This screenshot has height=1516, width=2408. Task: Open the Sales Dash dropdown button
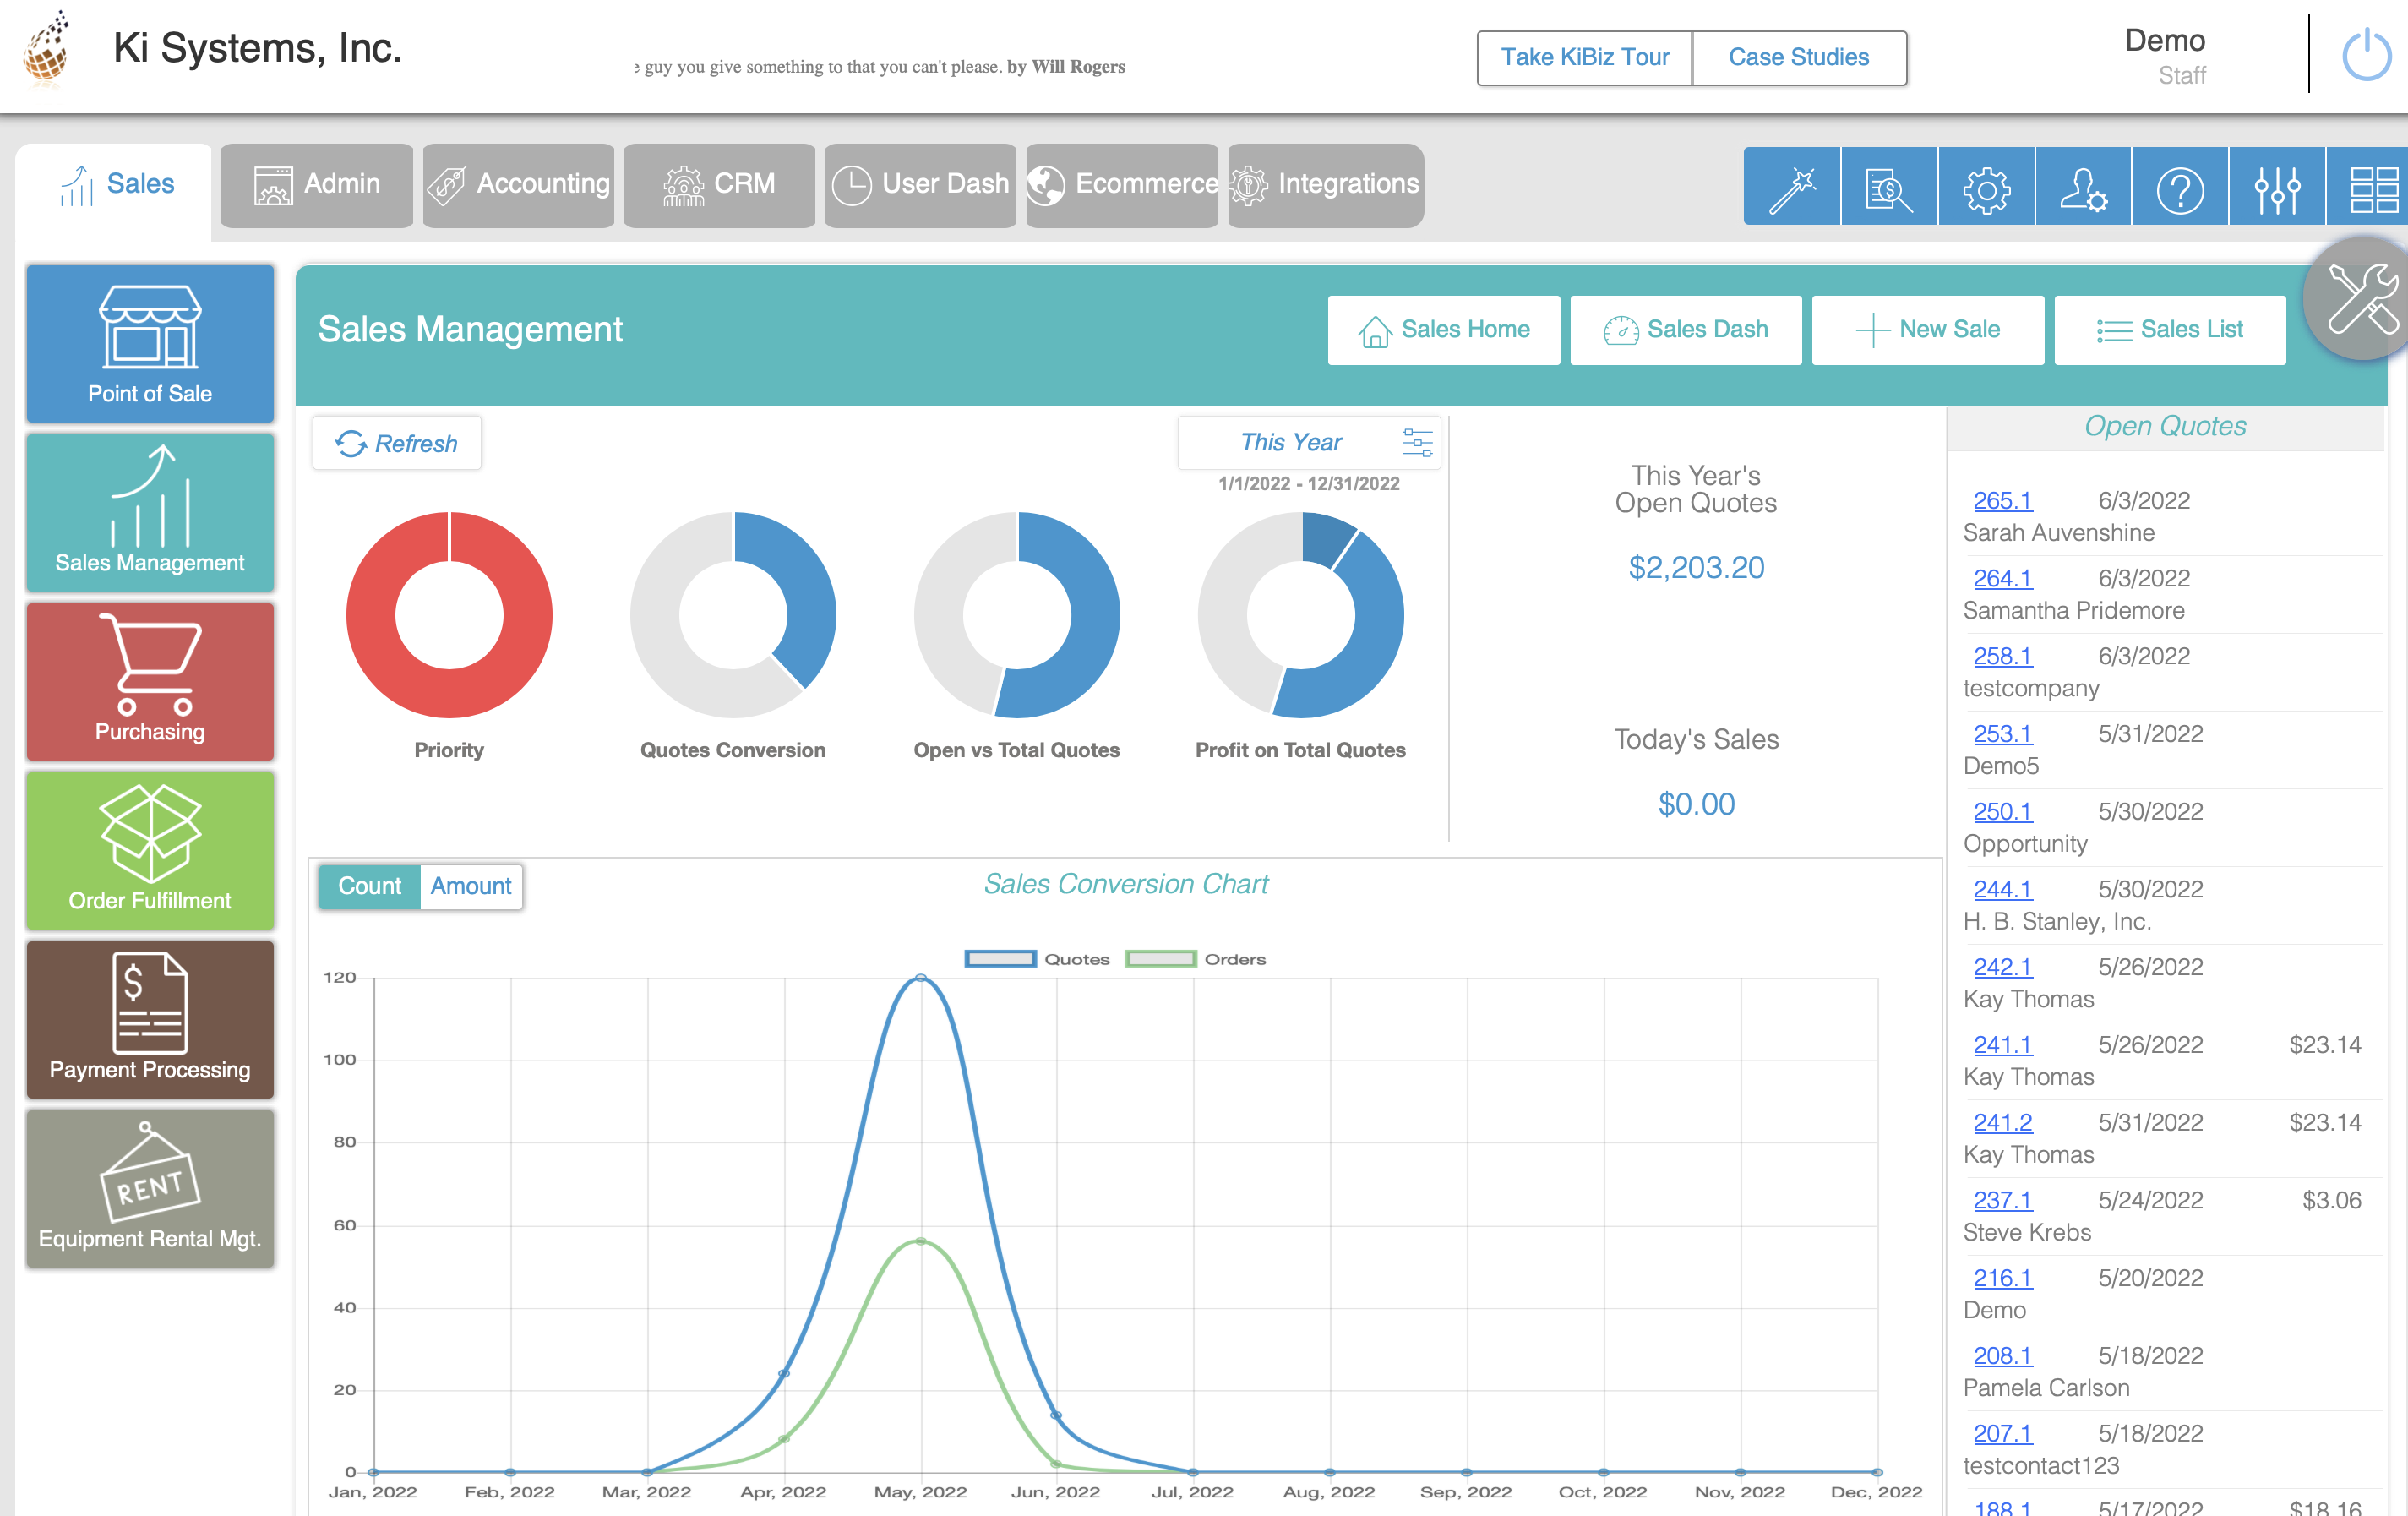coord(1685,329)
